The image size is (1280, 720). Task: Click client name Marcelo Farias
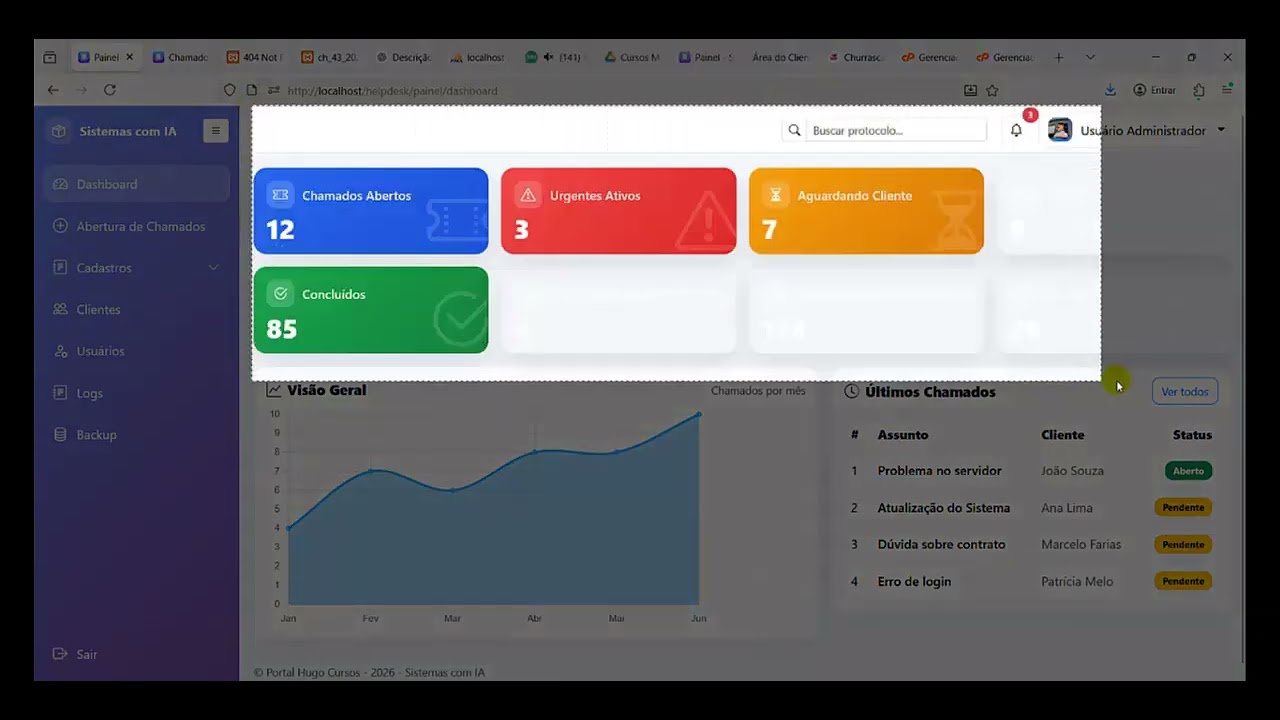coord(1079,545)
